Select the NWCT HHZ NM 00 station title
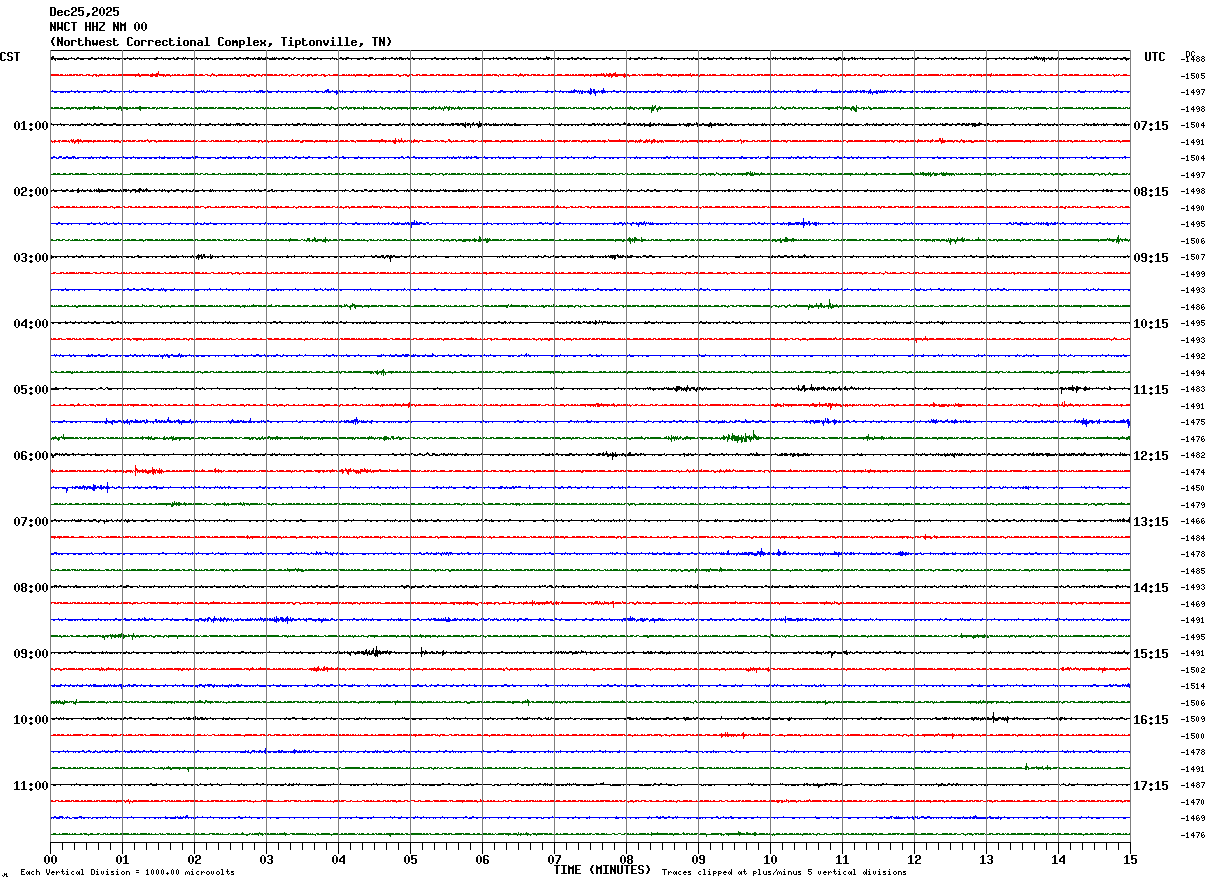 98,27
